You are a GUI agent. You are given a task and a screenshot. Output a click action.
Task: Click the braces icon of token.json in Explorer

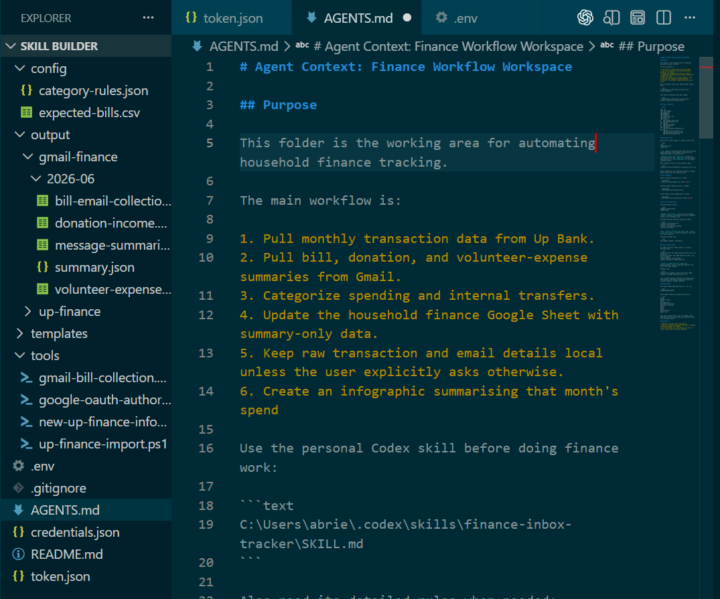tap(18, 576)
